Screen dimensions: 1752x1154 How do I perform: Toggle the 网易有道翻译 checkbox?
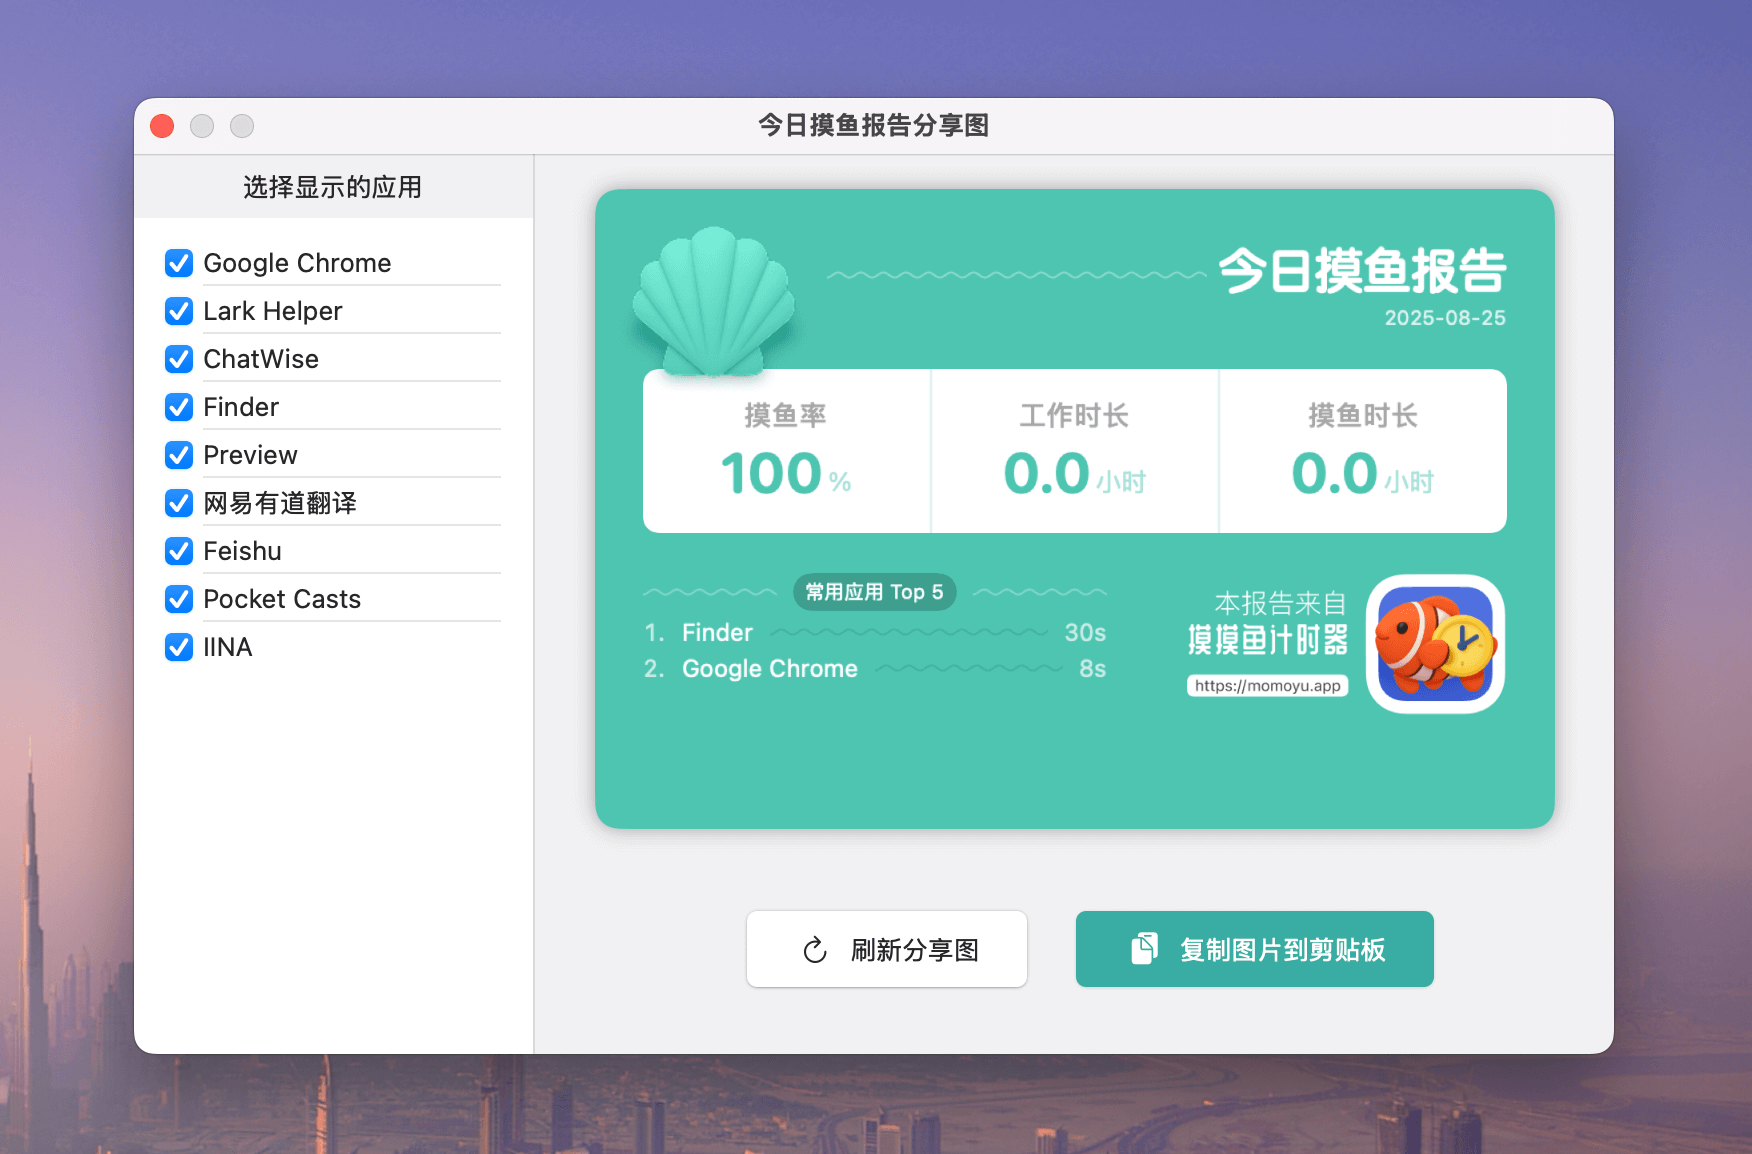pos(178,503)
